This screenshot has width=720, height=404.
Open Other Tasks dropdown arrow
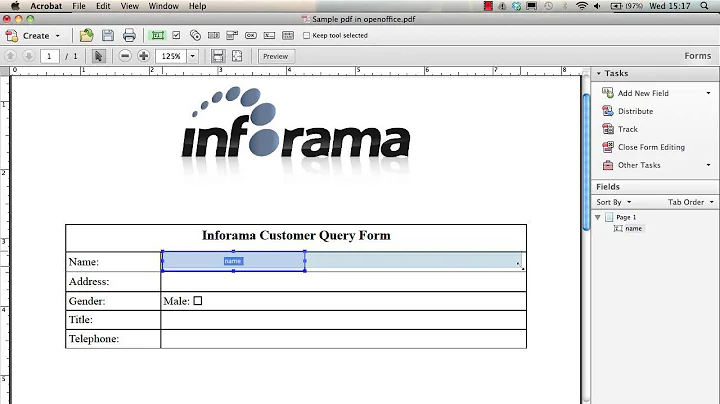[x=709, y=165]
